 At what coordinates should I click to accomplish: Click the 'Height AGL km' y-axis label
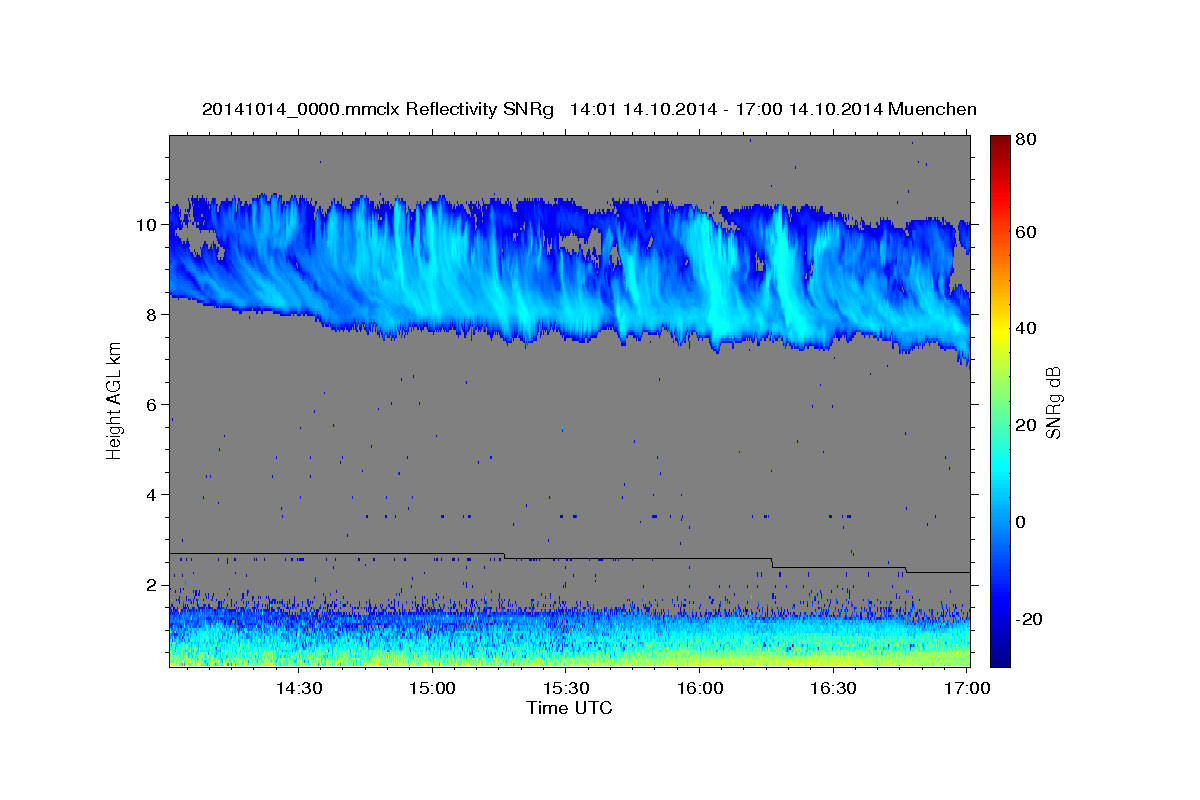(114, 400)
